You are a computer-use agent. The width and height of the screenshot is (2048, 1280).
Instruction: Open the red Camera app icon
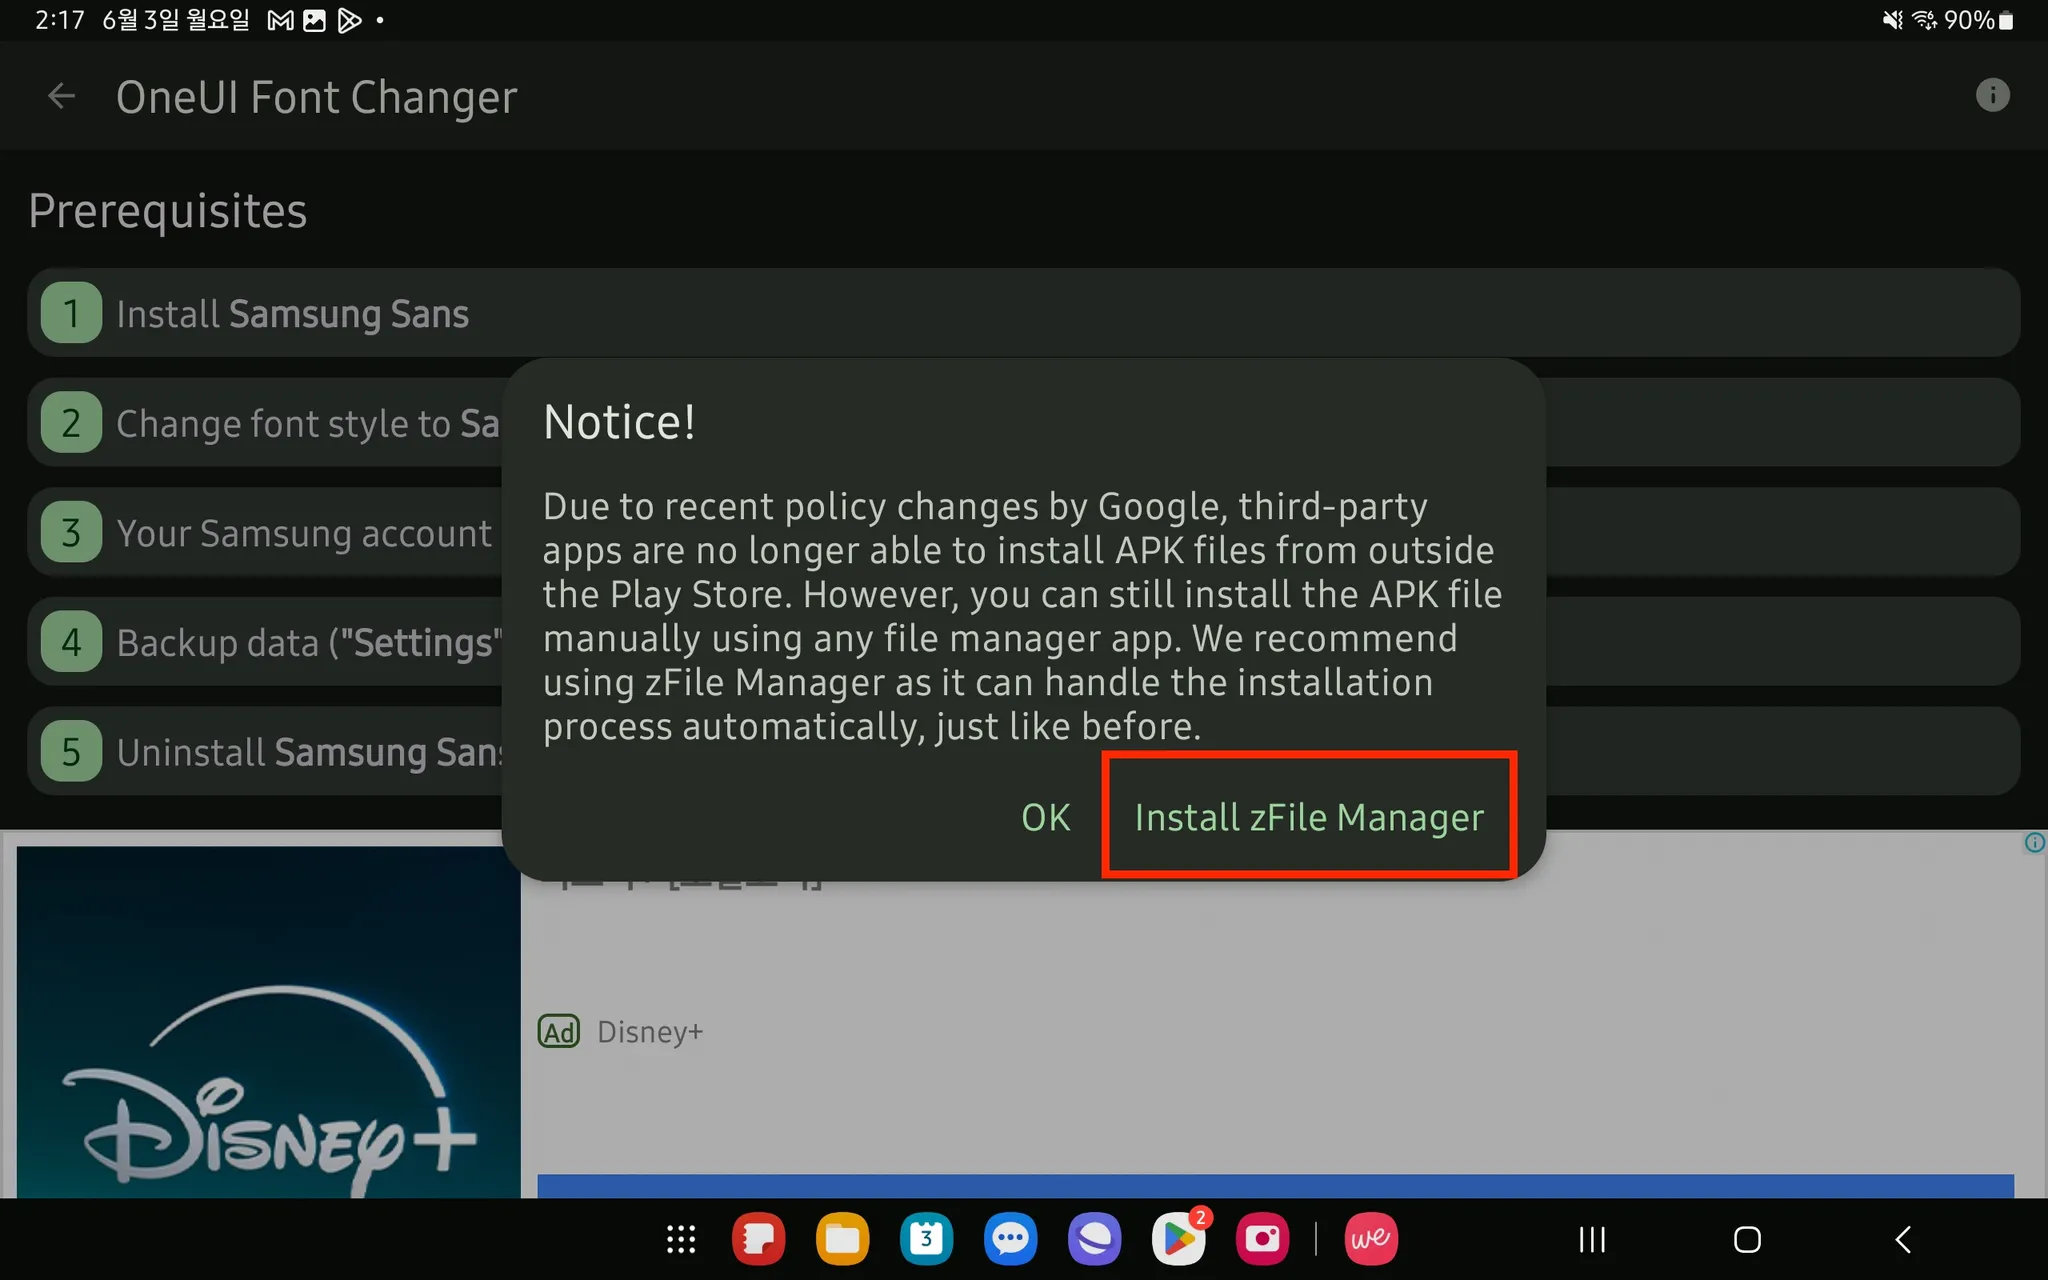click(1262, 1240)
